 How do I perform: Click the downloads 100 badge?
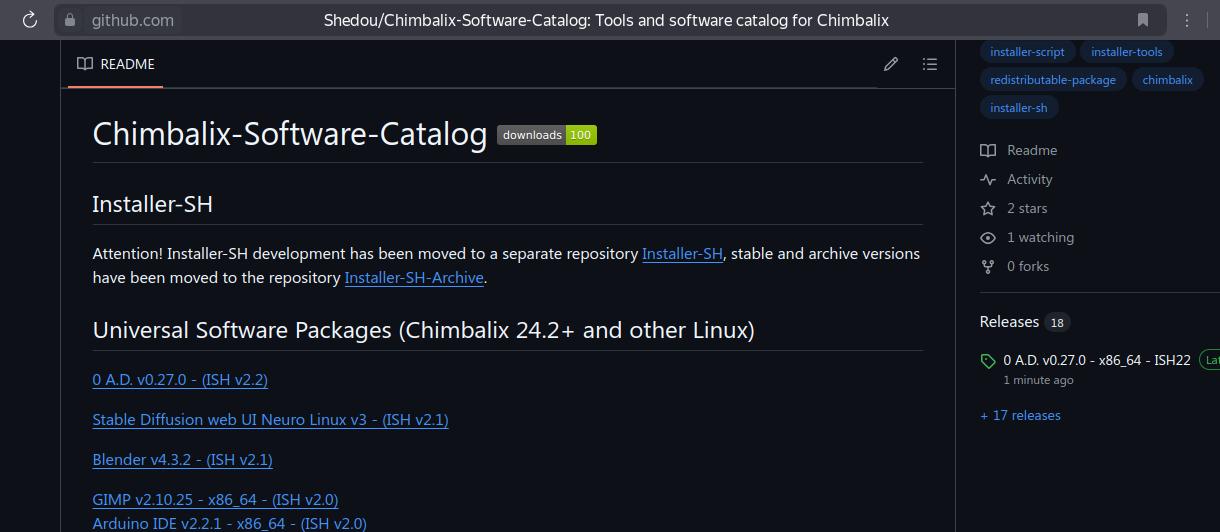coord(547,135)
